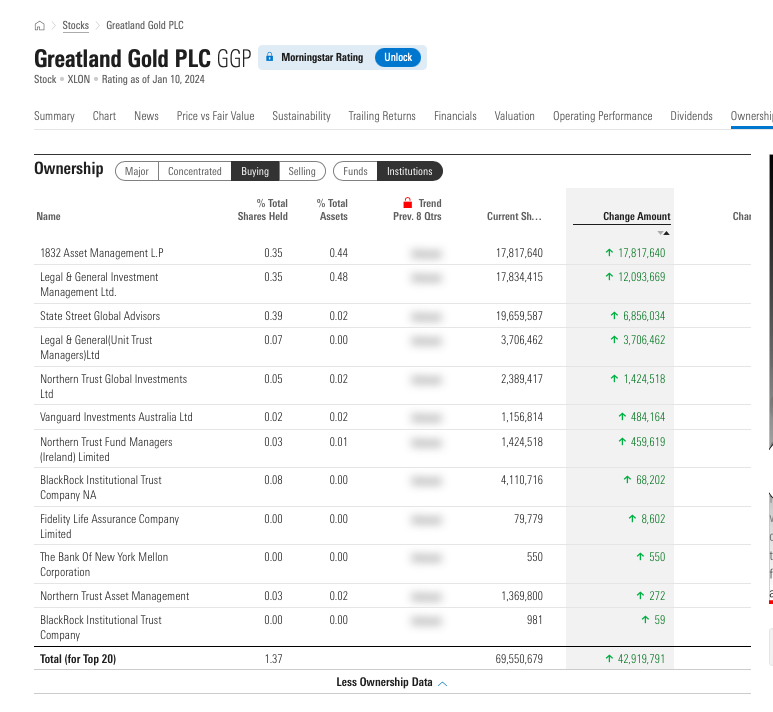This screenshot has width=773, height=712.
Task: Select Vanguard Investments Australia Ltd name
Action: 116,417
